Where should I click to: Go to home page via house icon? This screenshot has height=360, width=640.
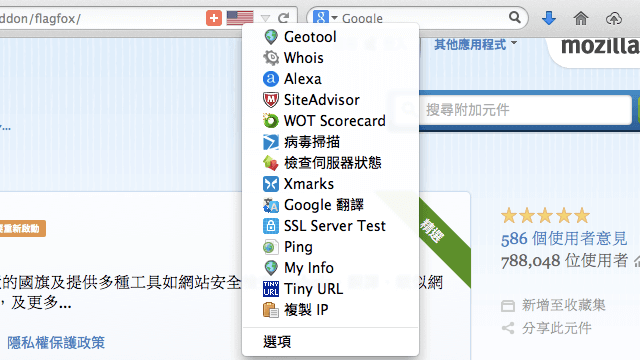tap(581, 18)
